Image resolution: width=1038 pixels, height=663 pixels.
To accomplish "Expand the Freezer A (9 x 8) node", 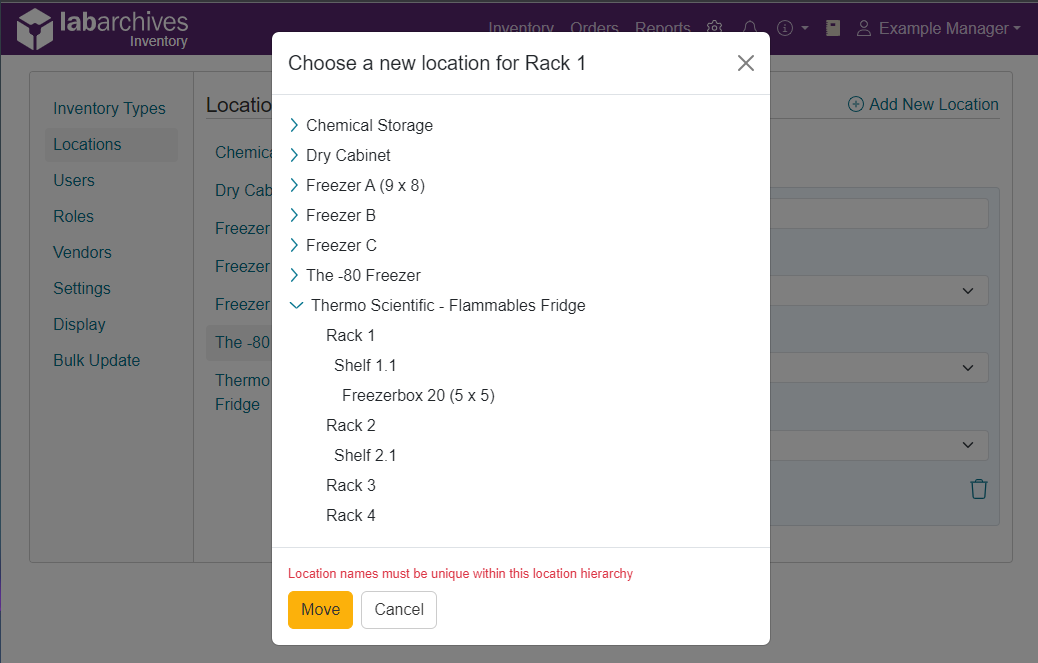I will (295, 185).
